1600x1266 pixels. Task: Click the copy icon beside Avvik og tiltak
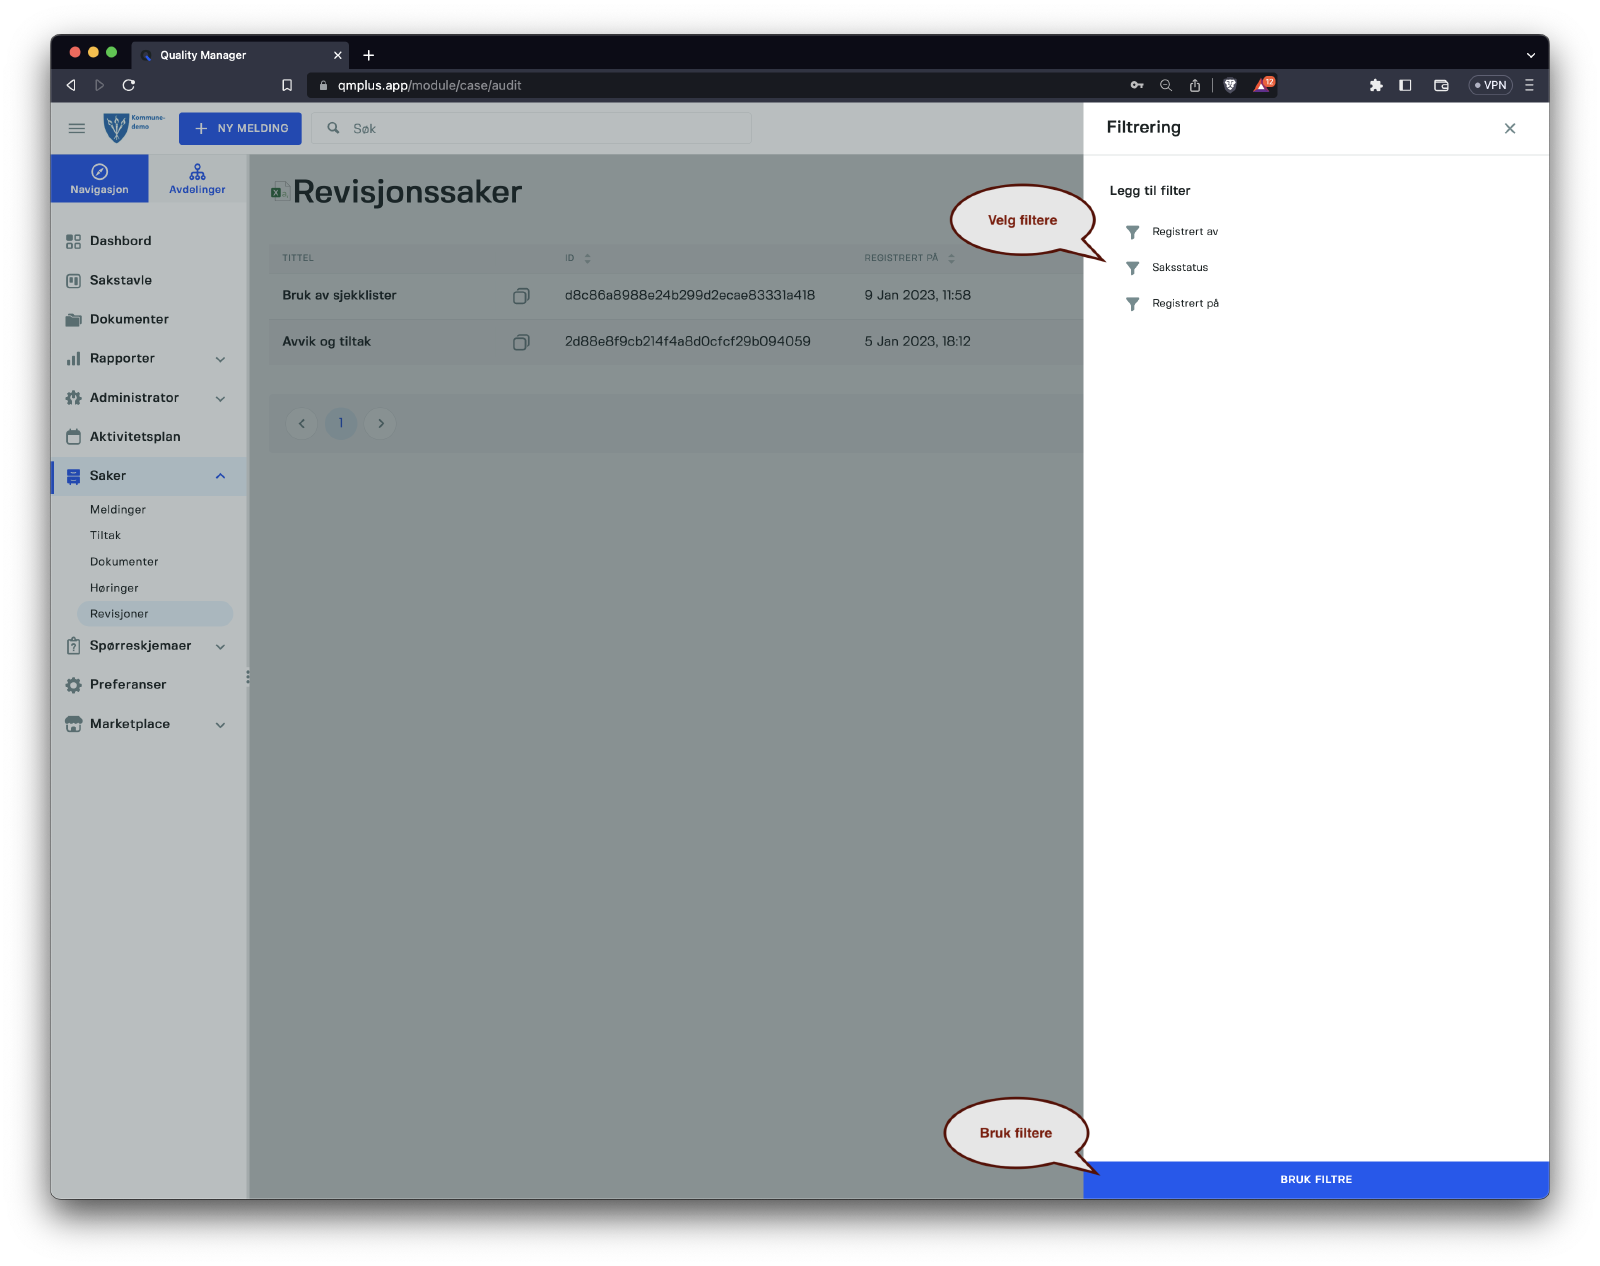click(x=521, y=342)
